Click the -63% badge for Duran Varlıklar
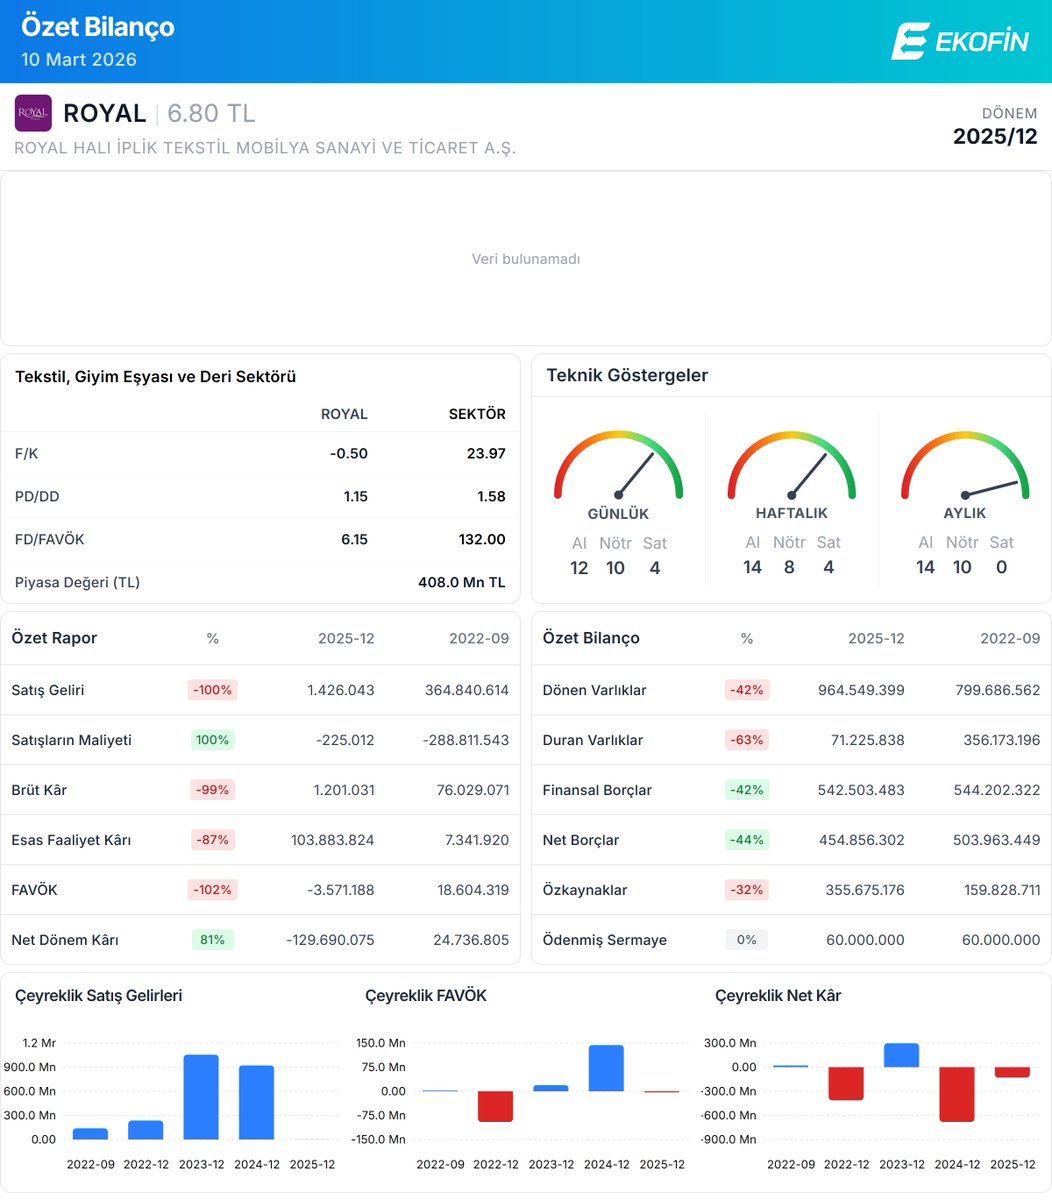The width and height of the screenshot is (1052, 1200). tap(747, 740)
